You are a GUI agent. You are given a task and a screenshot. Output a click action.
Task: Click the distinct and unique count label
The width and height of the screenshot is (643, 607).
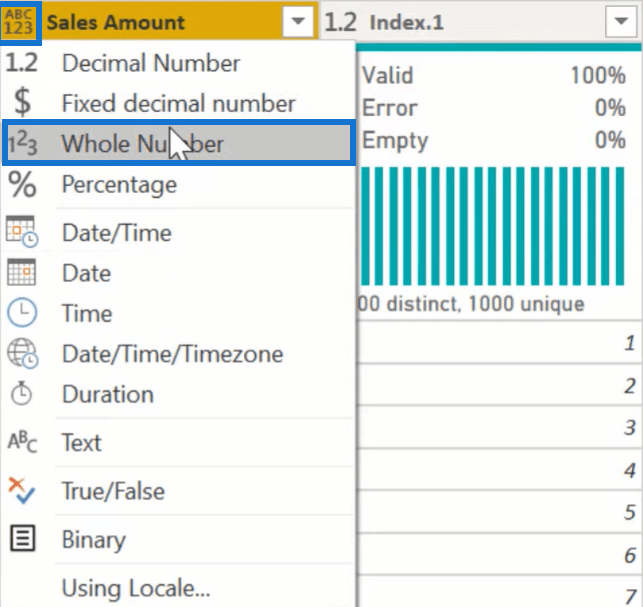(471, 304)
